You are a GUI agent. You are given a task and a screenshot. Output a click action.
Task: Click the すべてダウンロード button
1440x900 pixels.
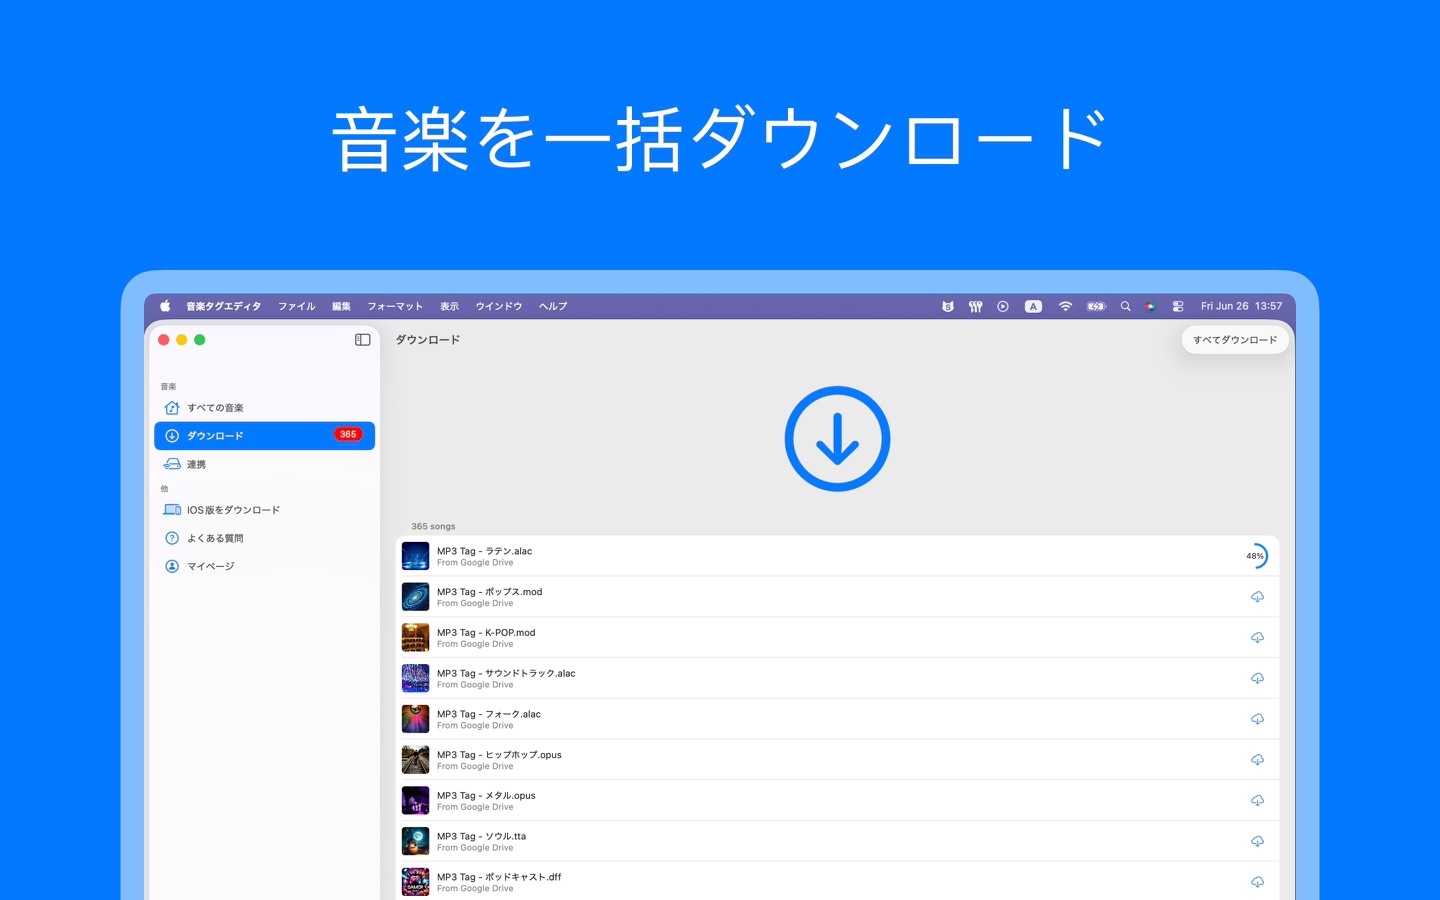click(x=1235, y=340)
